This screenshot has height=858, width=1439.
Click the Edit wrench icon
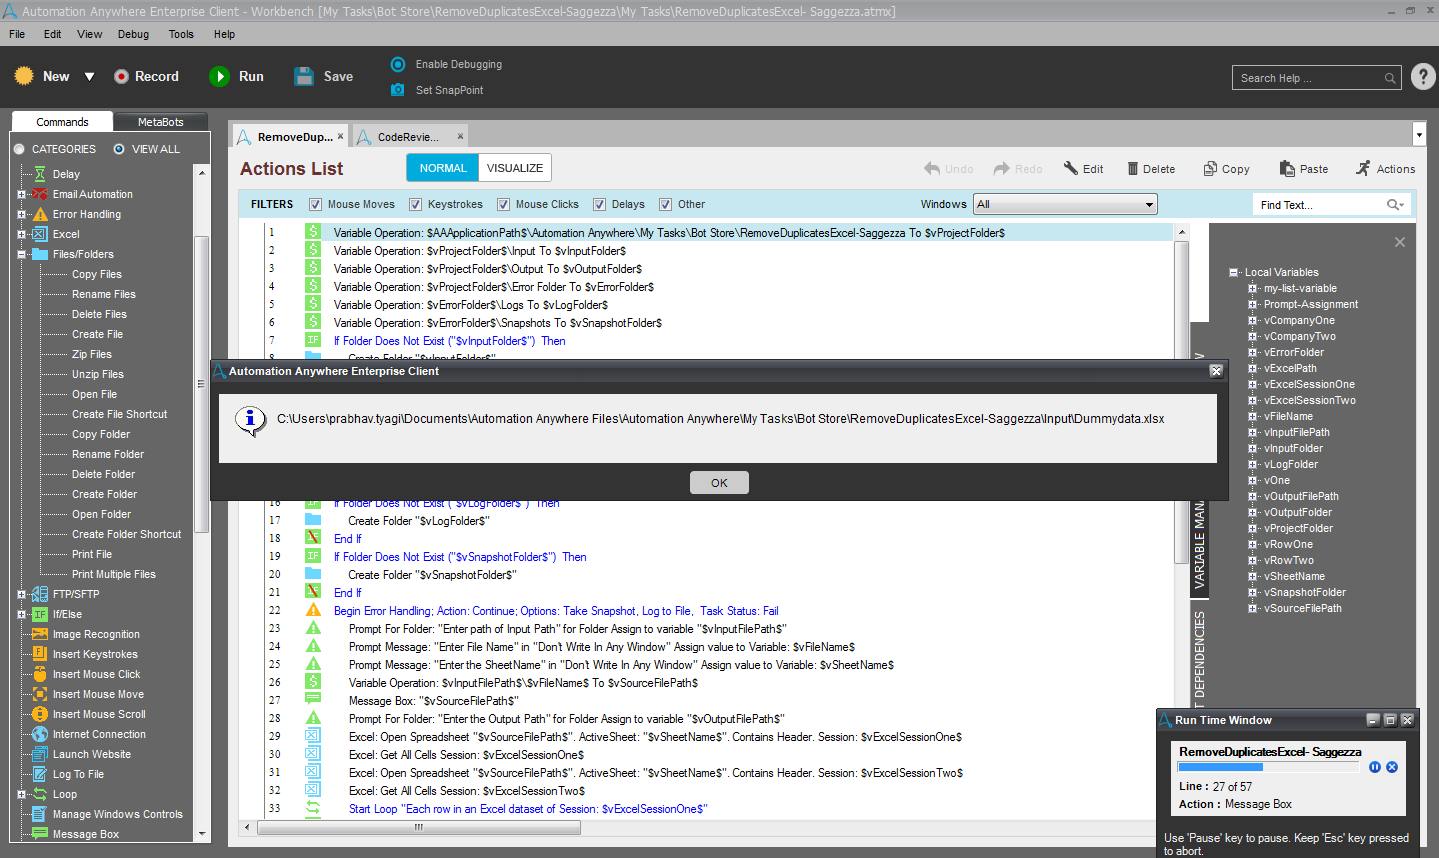(1070, 169)
